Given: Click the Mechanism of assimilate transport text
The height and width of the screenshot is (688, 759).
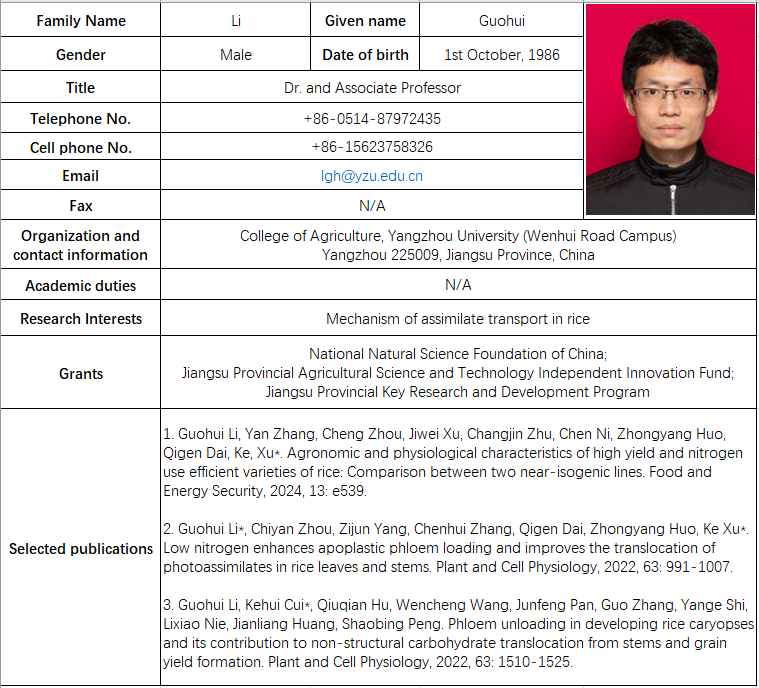Looking at the screenshot, I should point(458,319).
